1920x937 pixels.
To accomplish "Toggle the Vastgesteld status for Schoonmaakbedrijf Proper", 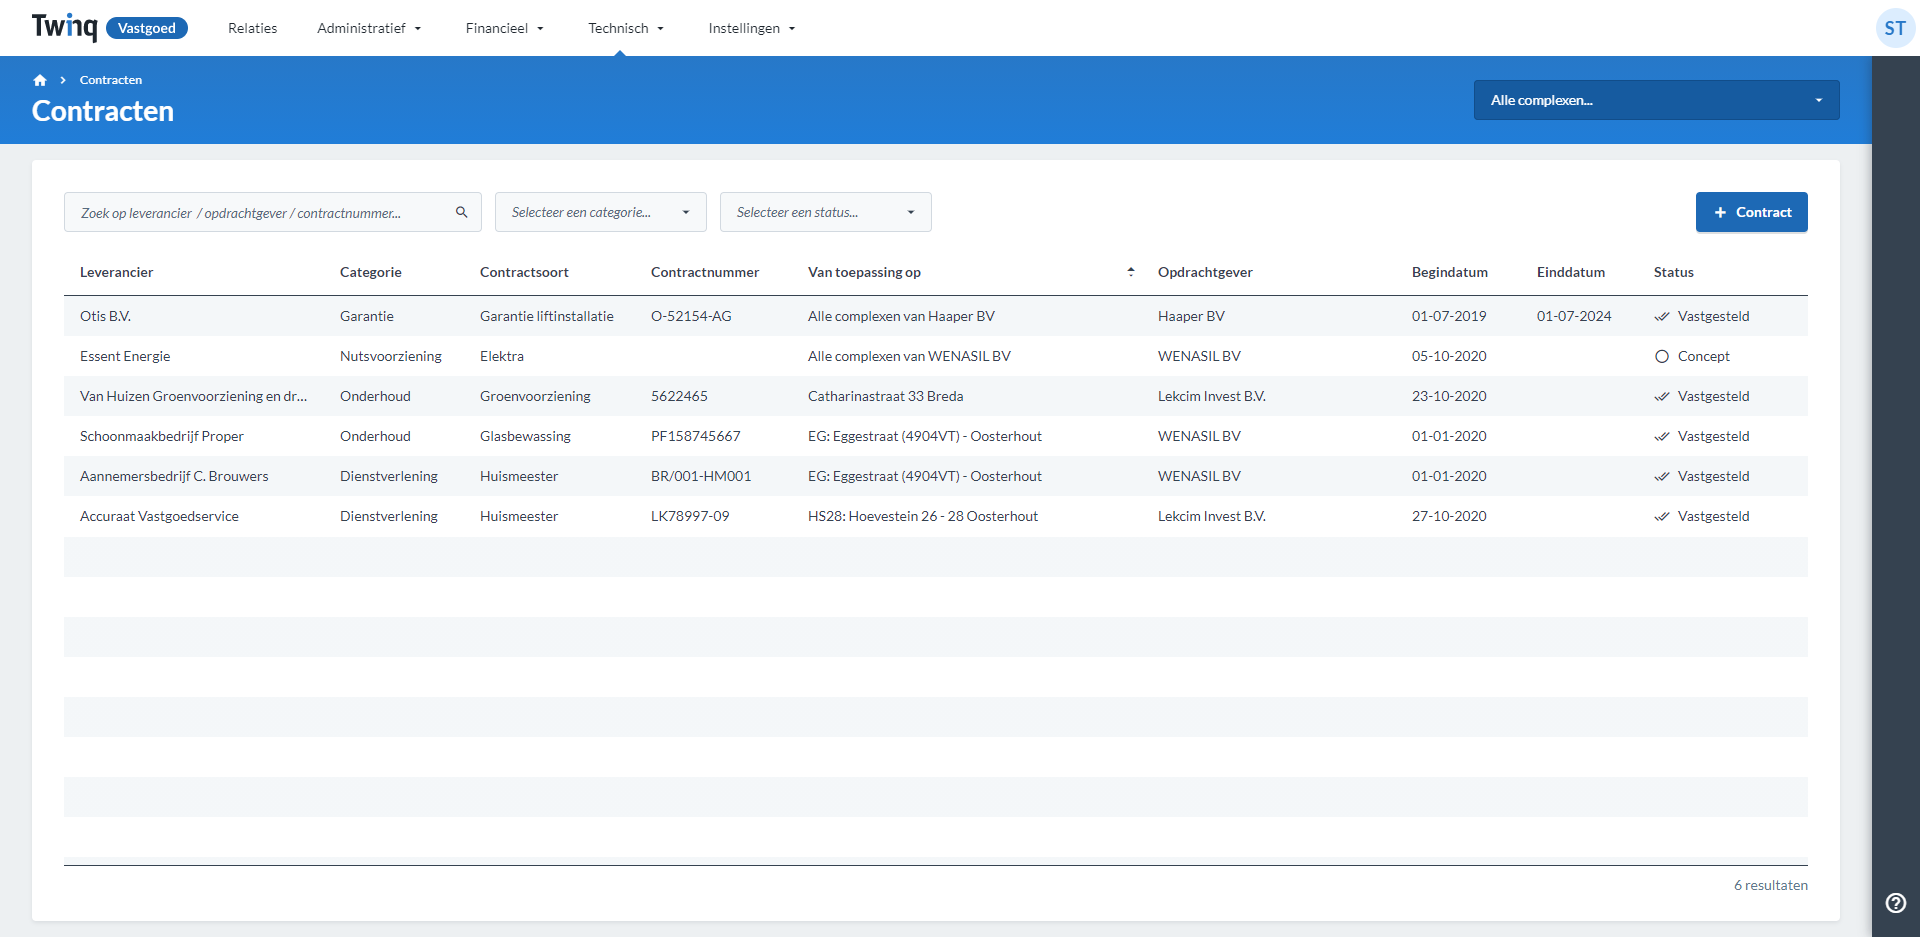I will [1661, 436].
